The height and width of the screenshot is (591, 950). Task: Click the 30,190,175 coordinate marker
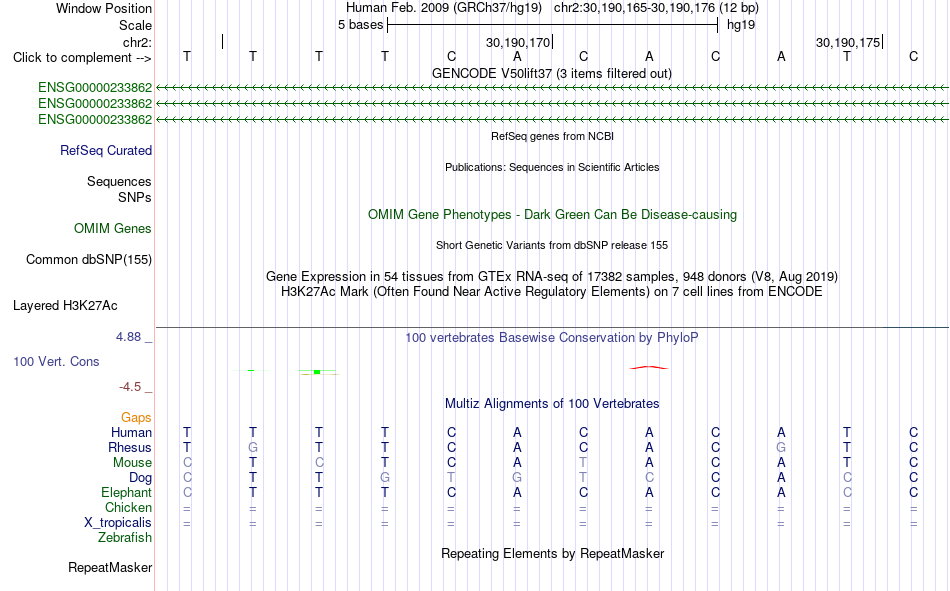tap(848, 42)
